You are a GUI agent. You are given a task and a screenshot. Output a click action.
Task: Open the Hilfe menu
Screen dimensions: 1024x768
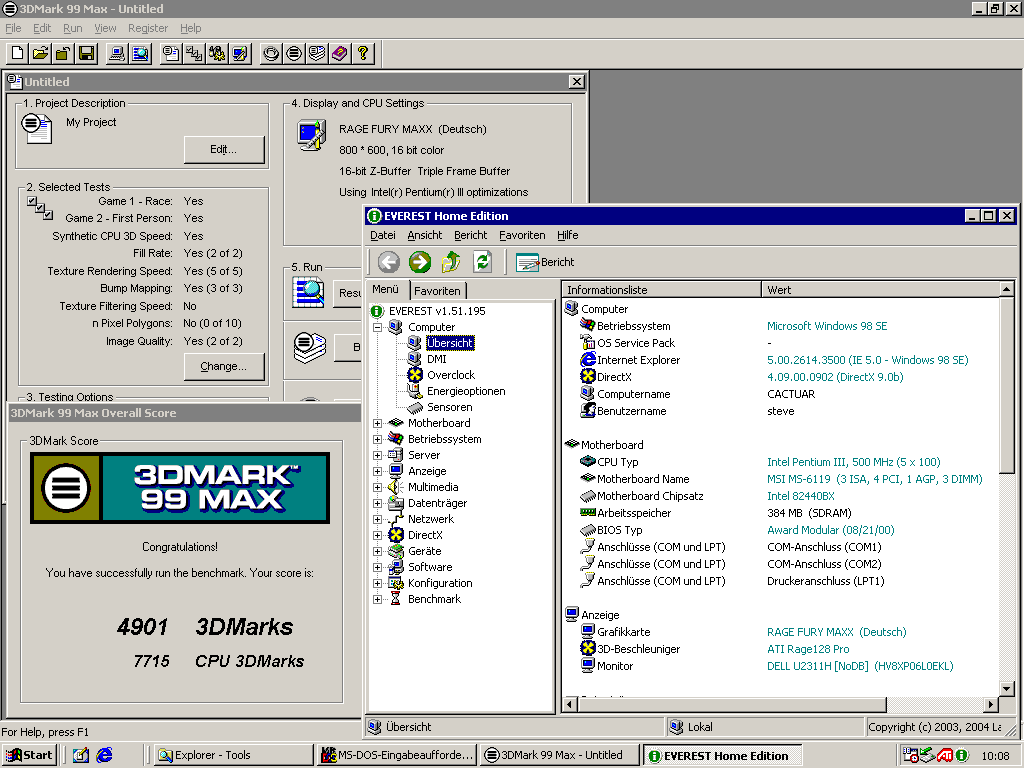(x=568, y=235)
